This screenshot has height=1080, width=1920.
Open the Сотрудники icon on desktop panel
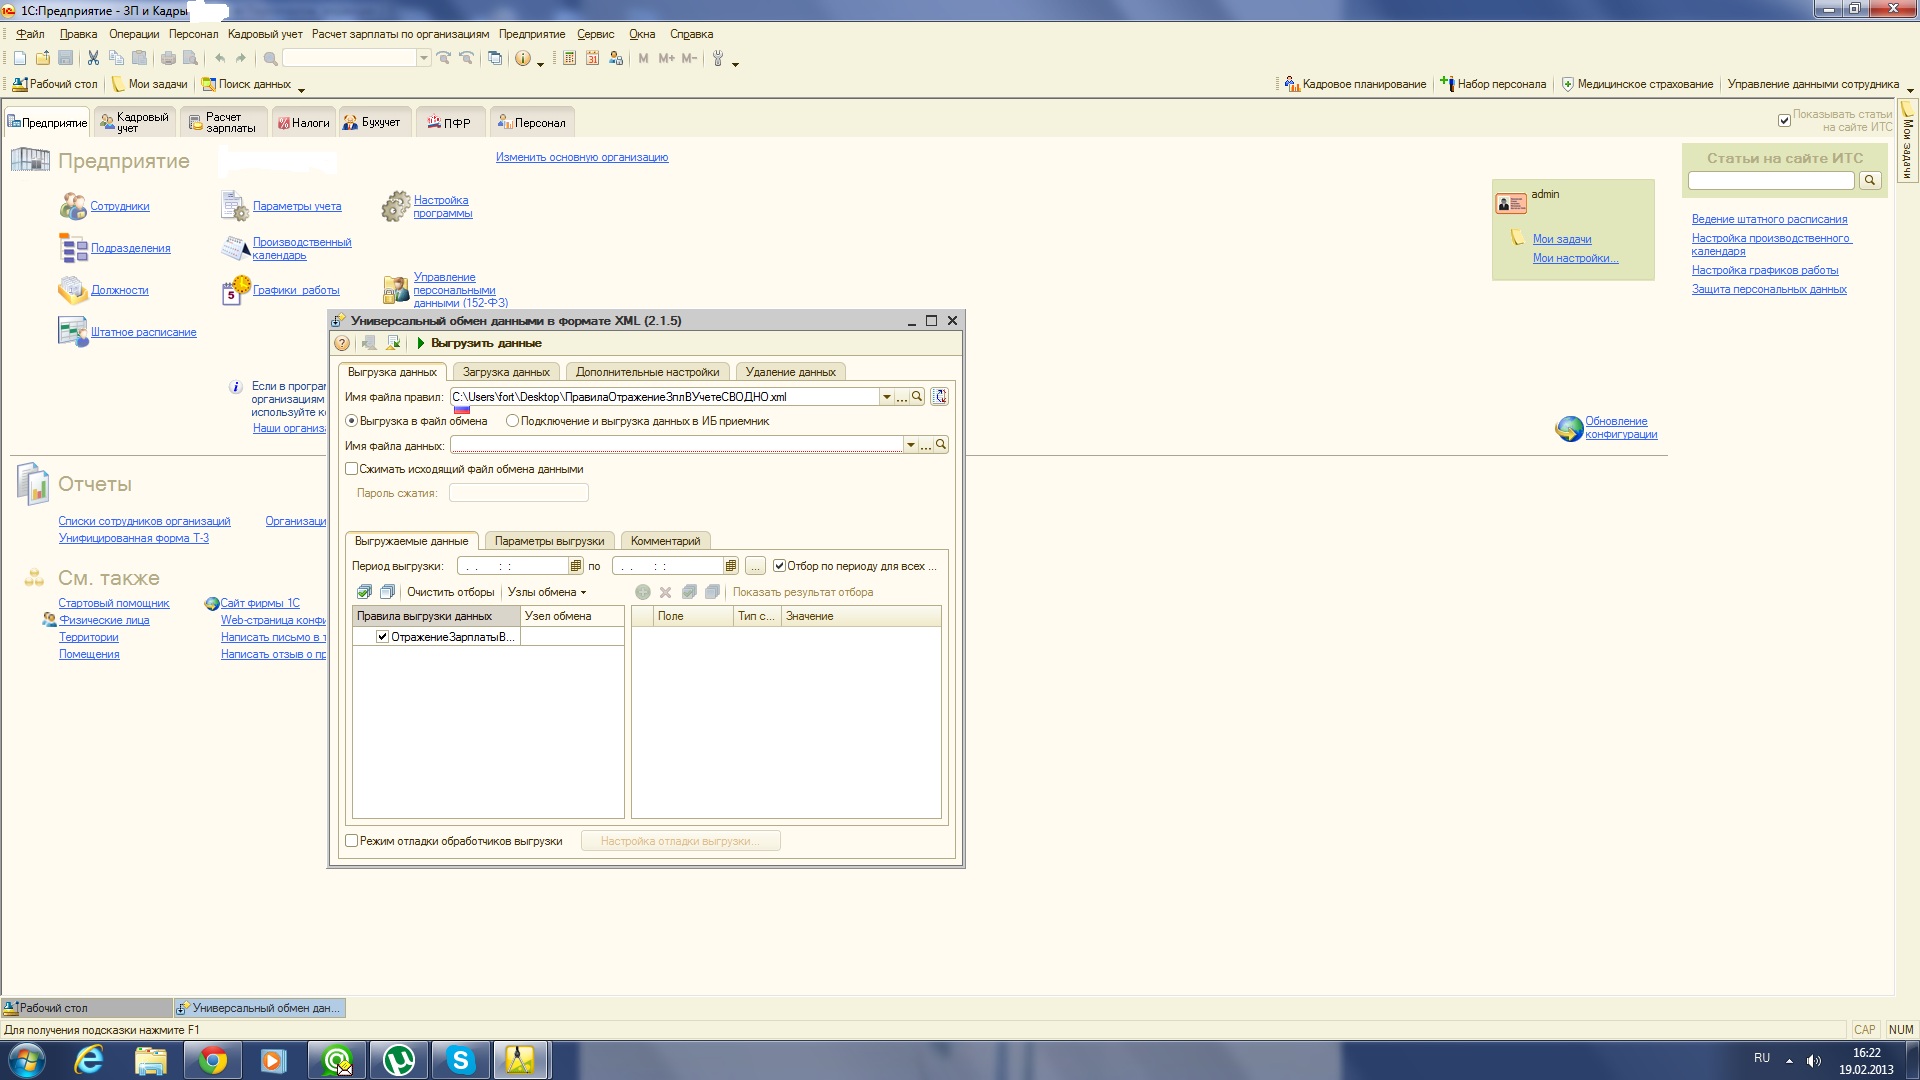[x=73, y=206]
